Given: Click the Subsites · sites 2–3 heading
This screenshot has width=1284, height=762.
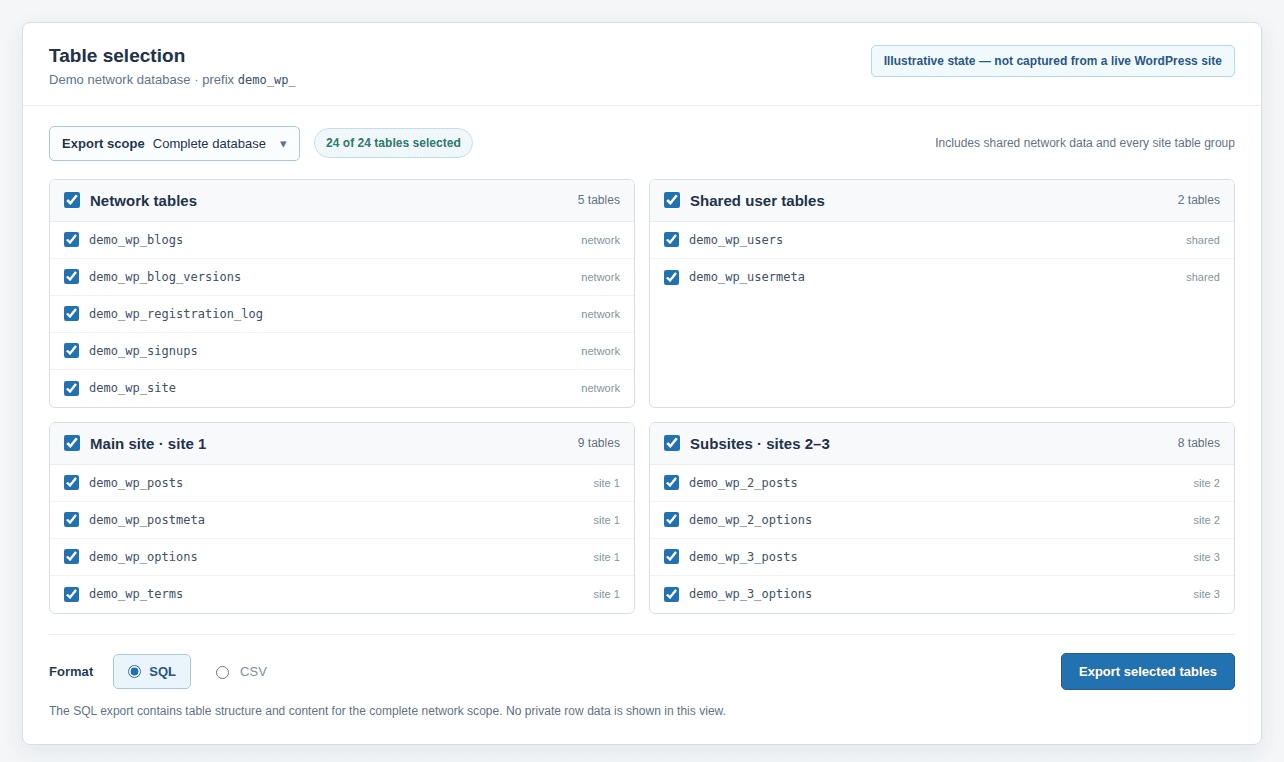Looking at the screenshot, I should 760,444.
